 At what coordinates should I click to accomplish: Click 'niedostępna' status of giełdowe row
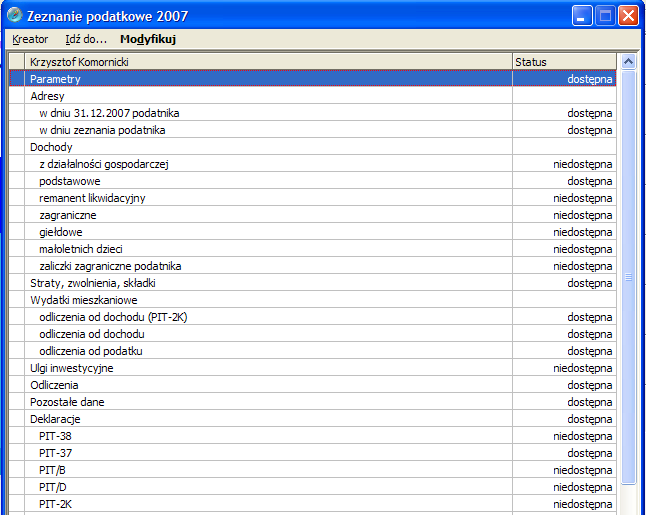(x=583, y=232)
